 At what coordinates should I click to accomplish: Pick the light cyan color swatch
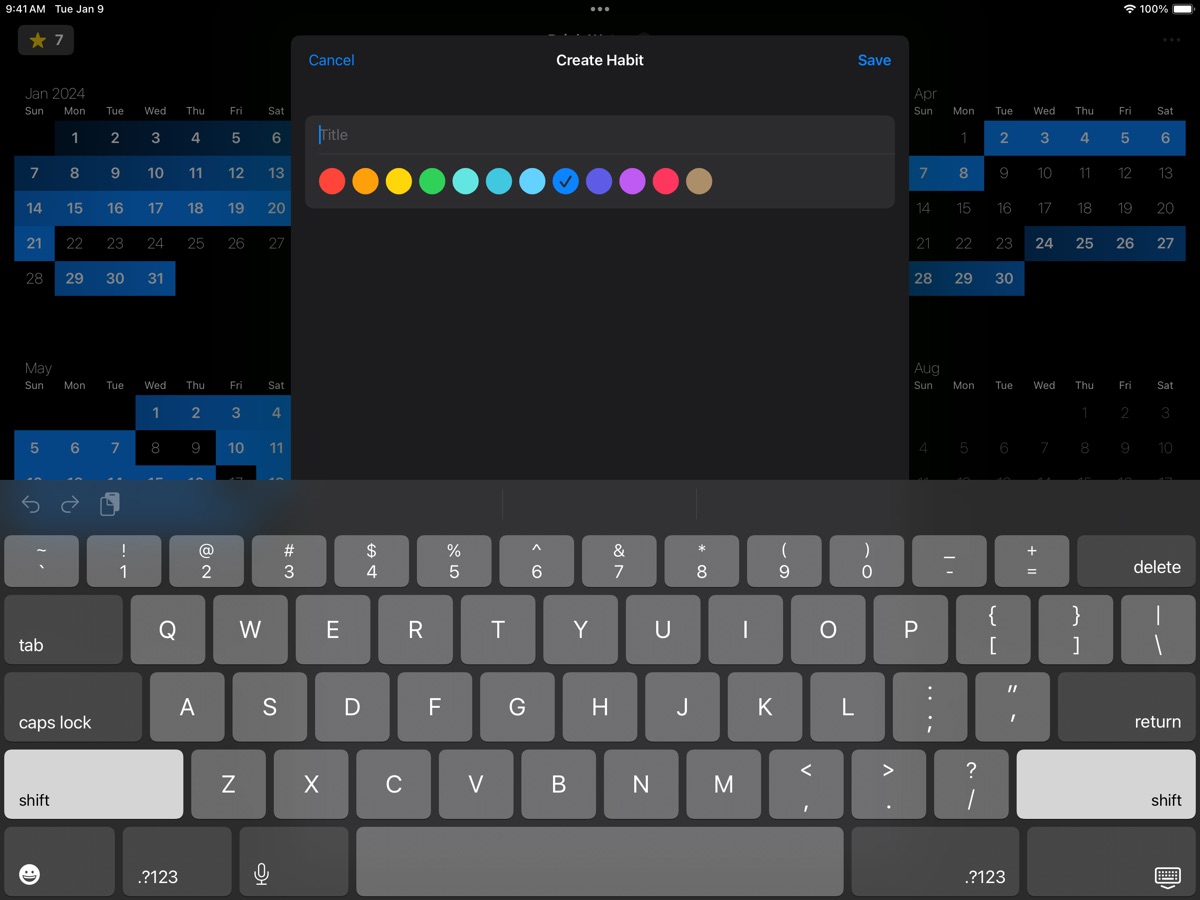(532, 181)
